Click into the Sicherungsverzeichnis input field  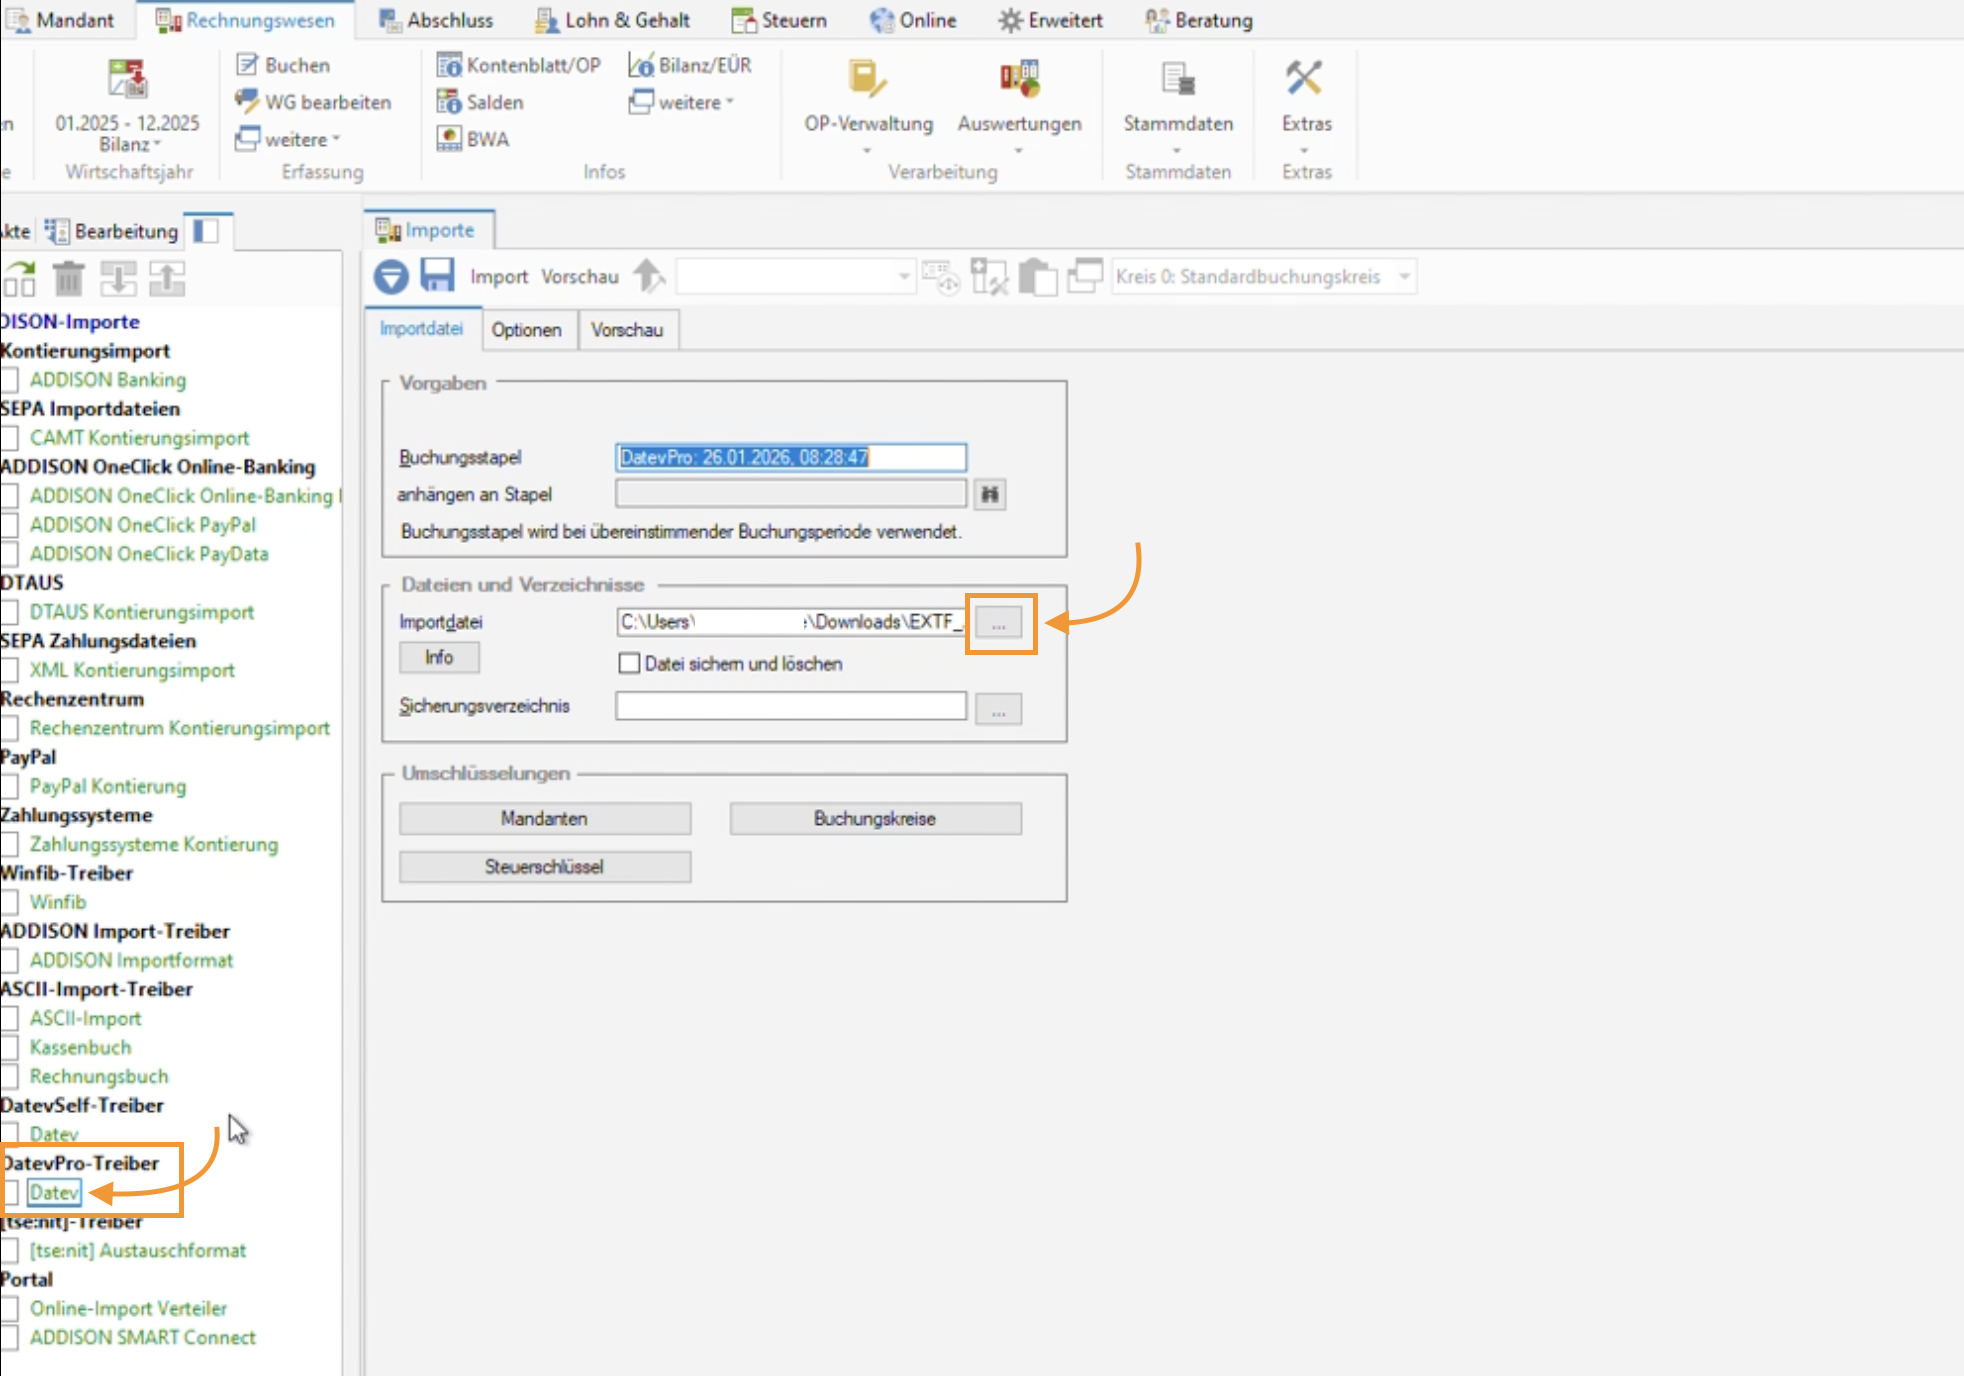coord(790,706)
